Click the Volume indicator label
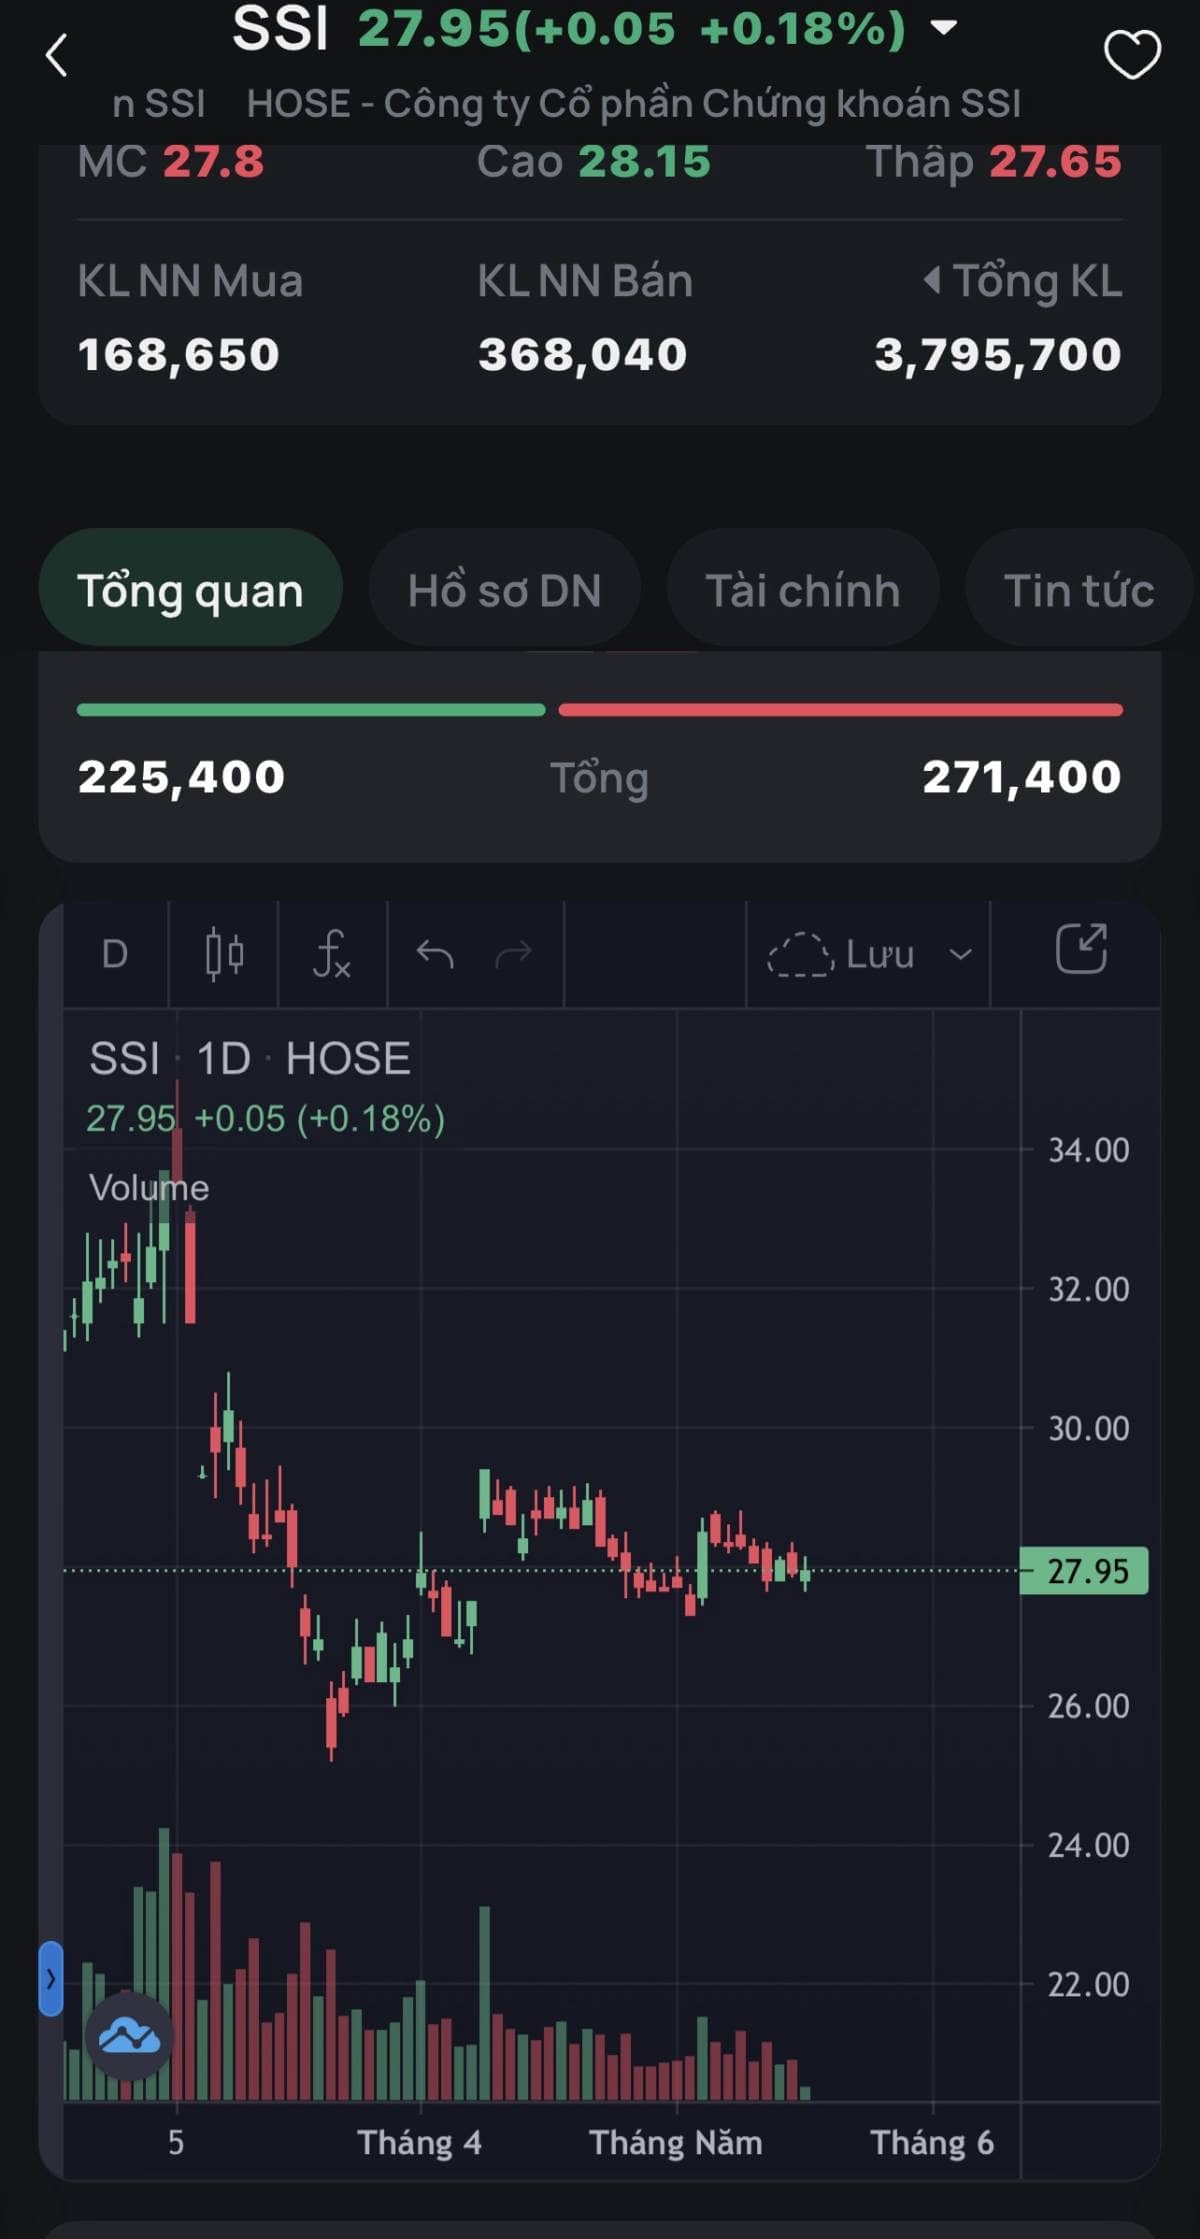The width and height of the screenshot is (1200, 2239). point(149,1187)
